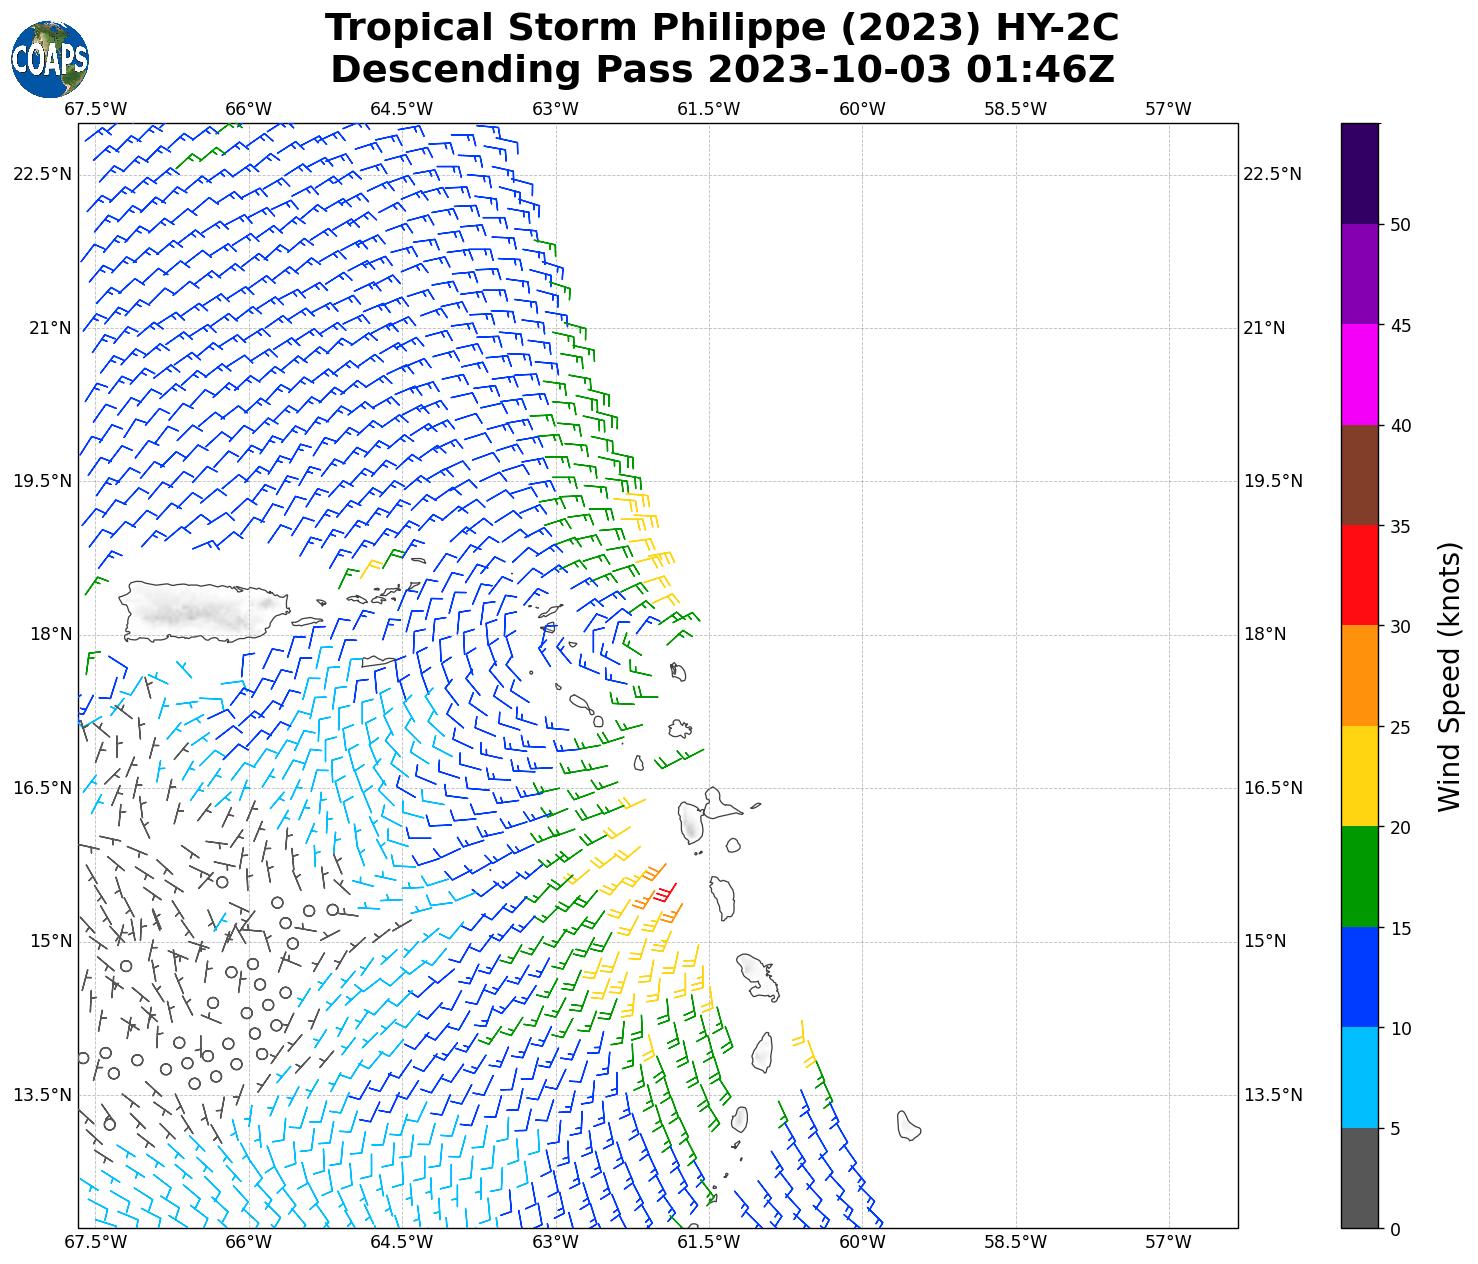1478x1264 pixels.
Task: Click the Tropical Storm Philippe title line
Action: [x=722, y=28]
